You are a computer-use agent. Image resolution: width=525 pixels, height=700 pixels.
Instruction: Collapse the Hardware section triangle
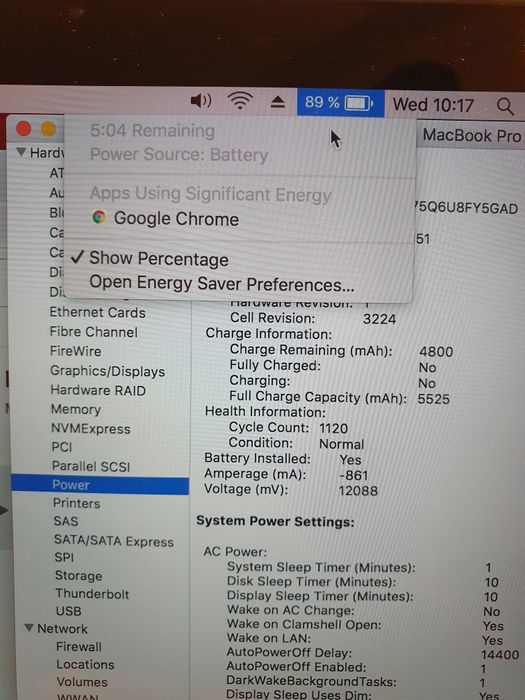21,152
